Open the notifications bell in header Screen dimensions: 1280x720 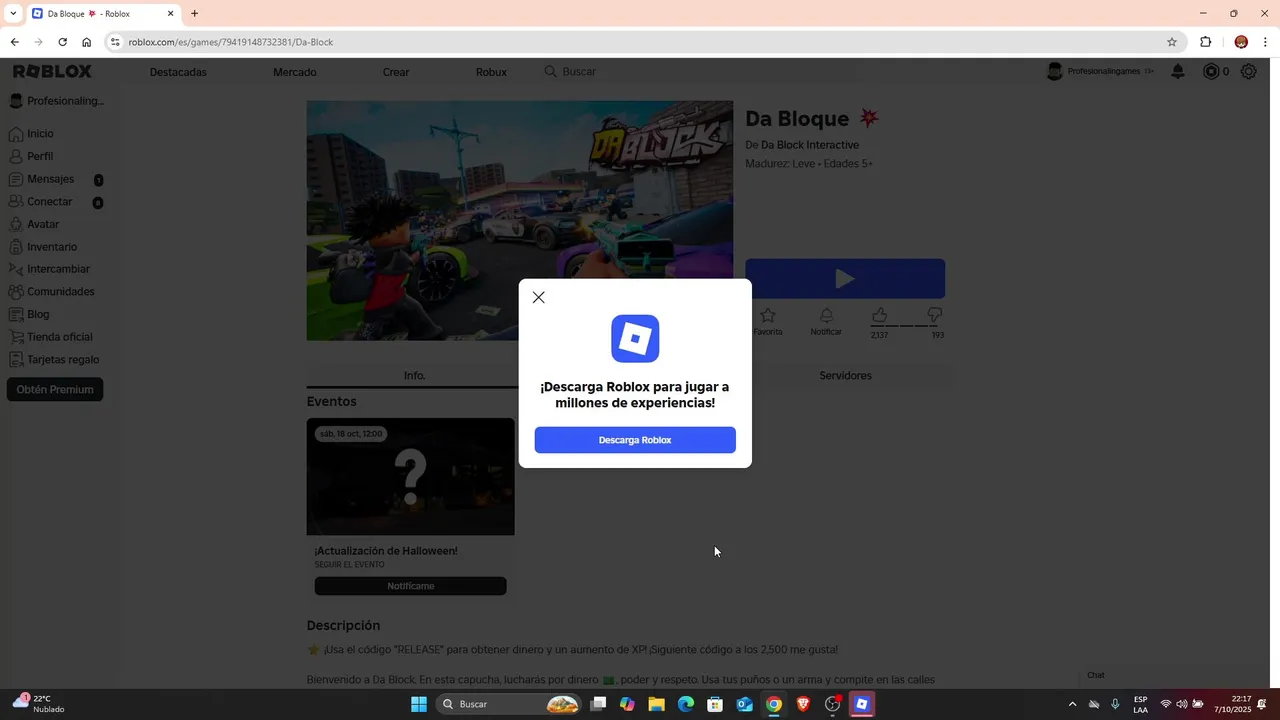pos(1178,72)
